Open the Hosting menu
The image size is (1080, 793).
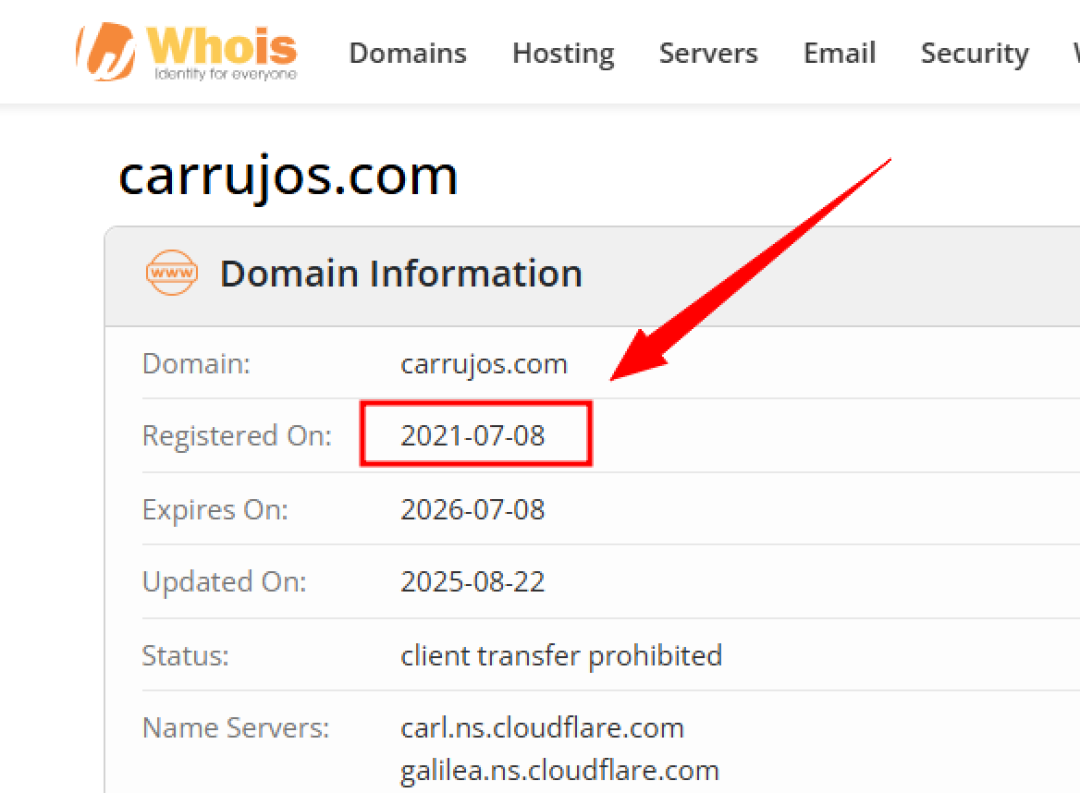pos(563,54)
